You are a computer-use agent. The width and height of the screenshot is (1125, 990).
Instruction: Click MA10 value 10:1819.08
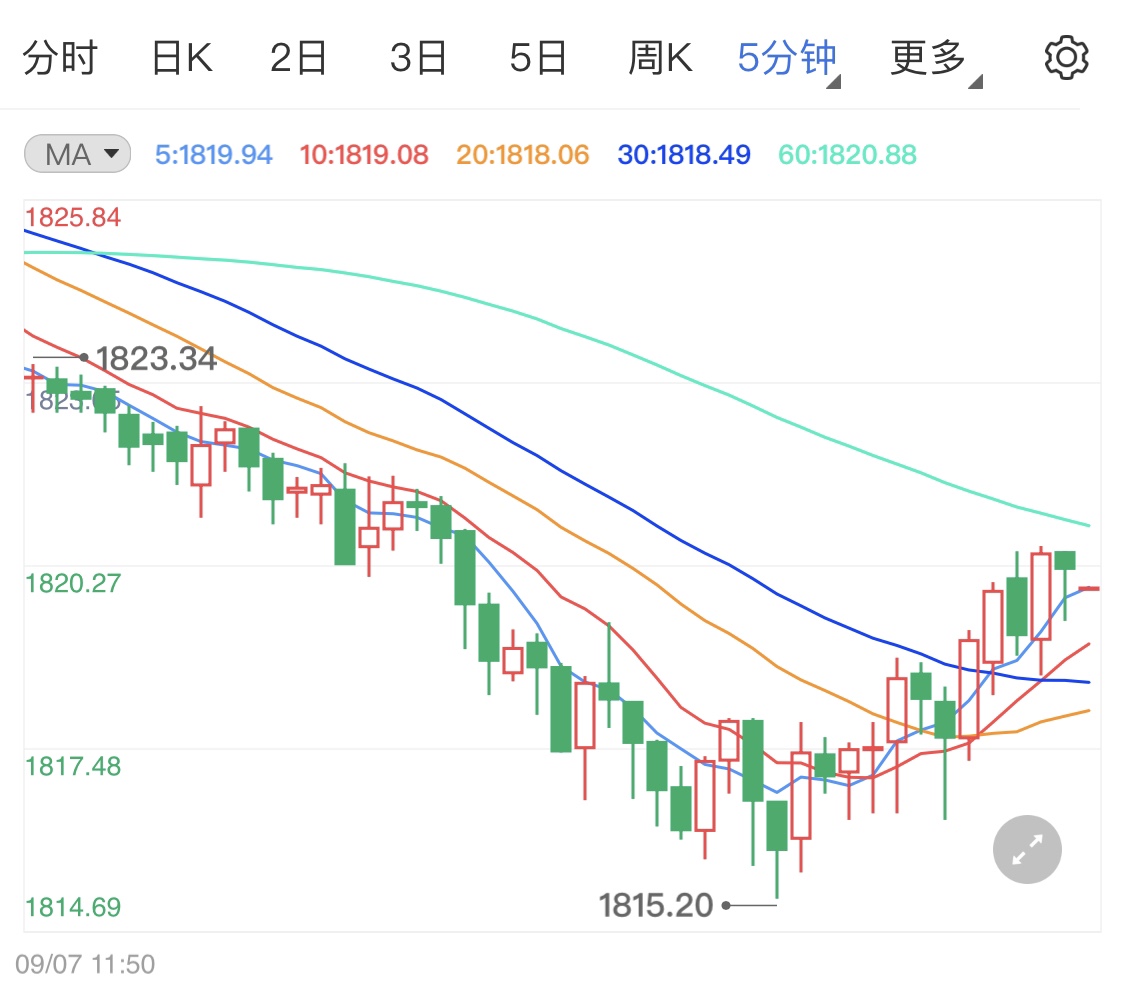364,154
